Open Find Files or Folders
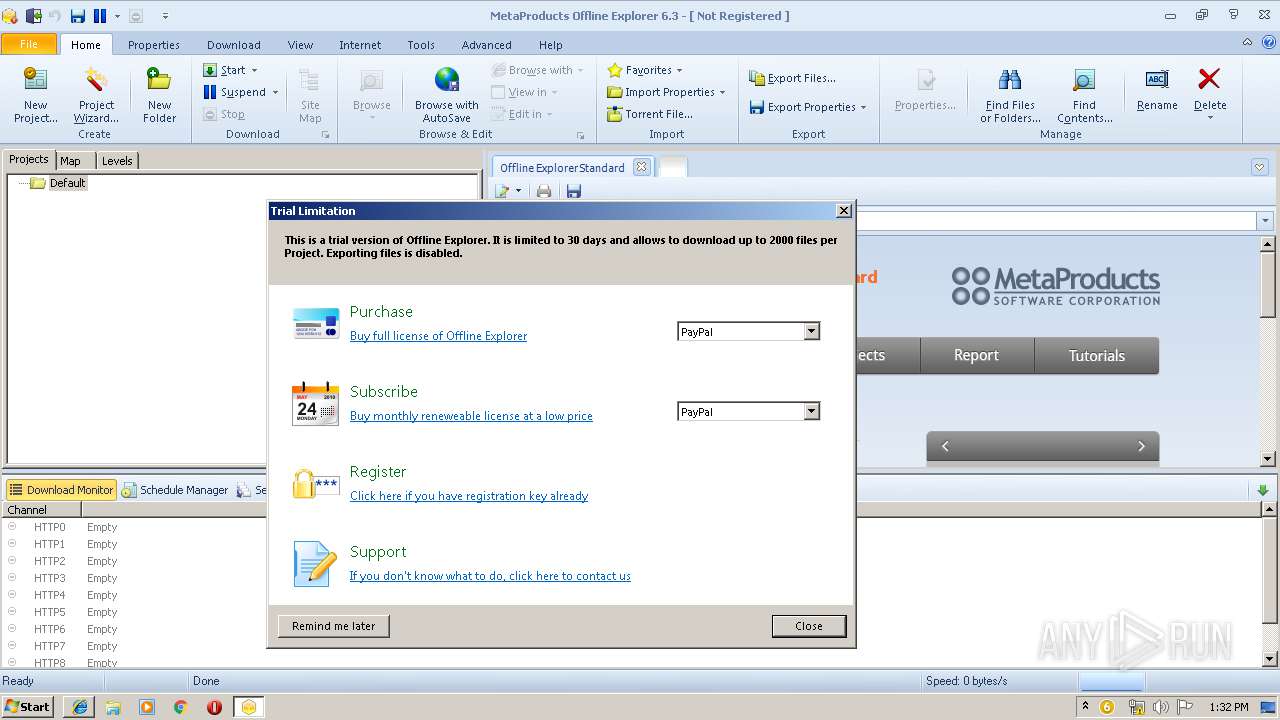 coord(1010,96)
